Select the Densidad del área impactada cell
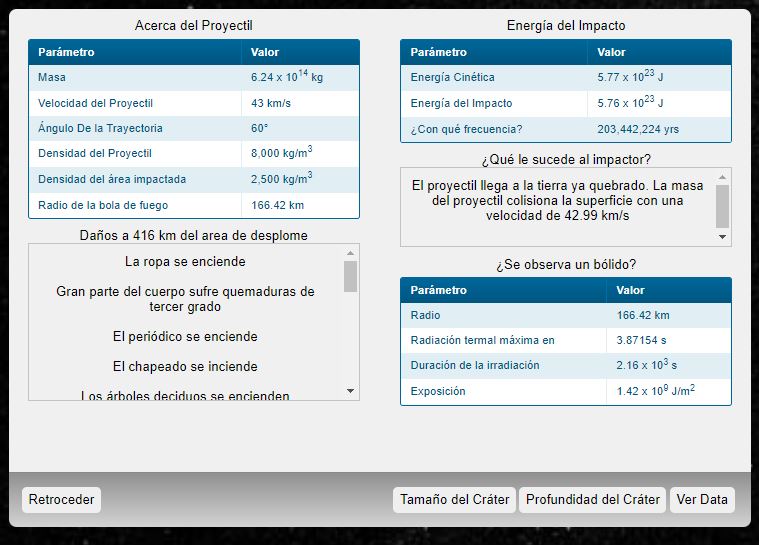Viewport: 759px width, 545px height. tap(135, 180)
